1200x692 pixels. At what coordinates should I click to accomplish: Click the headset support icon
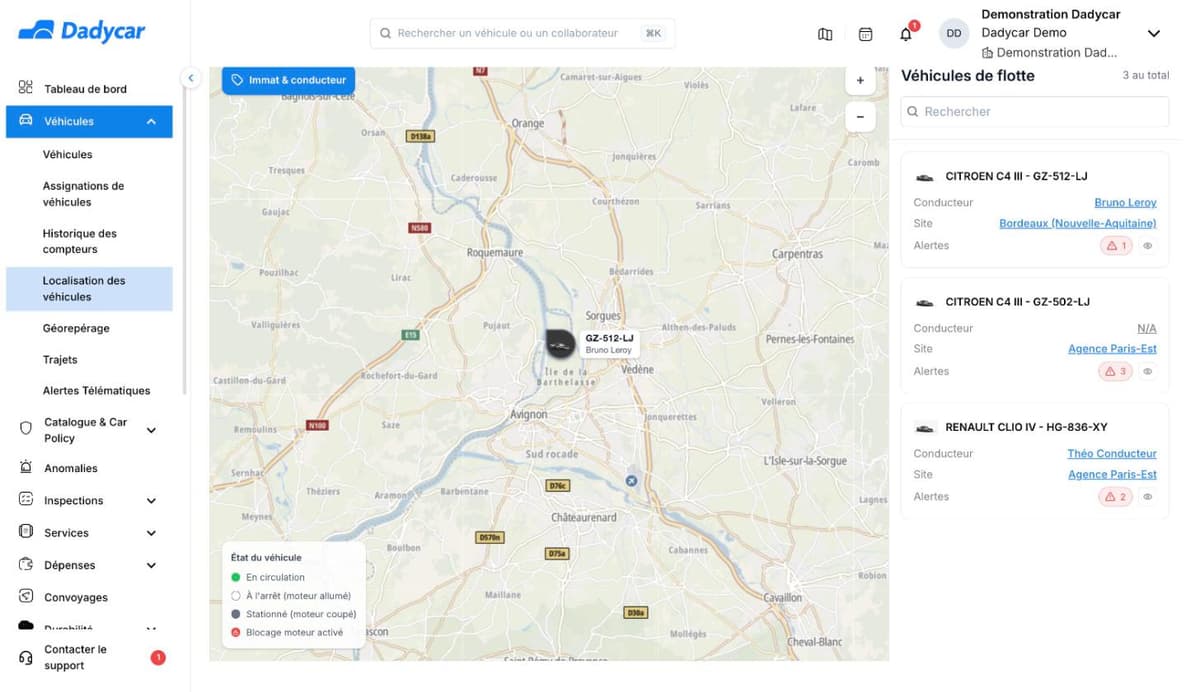pyautogui.click(x=26, y=657)
